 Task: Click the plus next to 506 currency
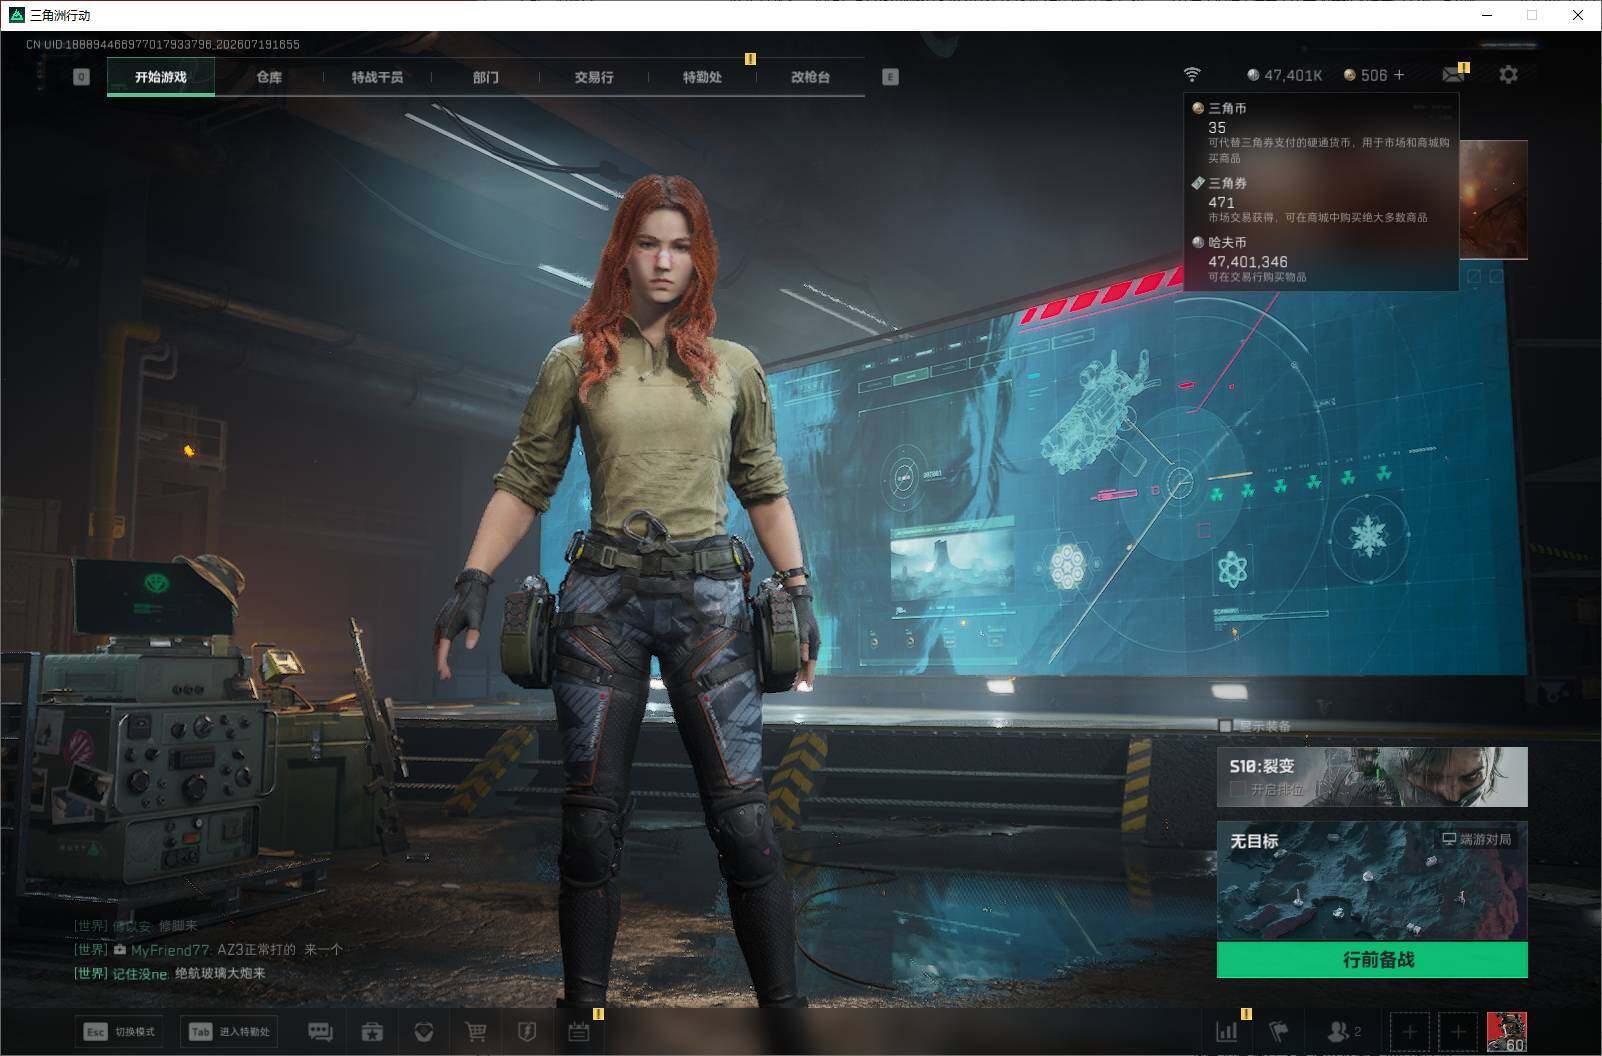click(x=1399, y=75)
